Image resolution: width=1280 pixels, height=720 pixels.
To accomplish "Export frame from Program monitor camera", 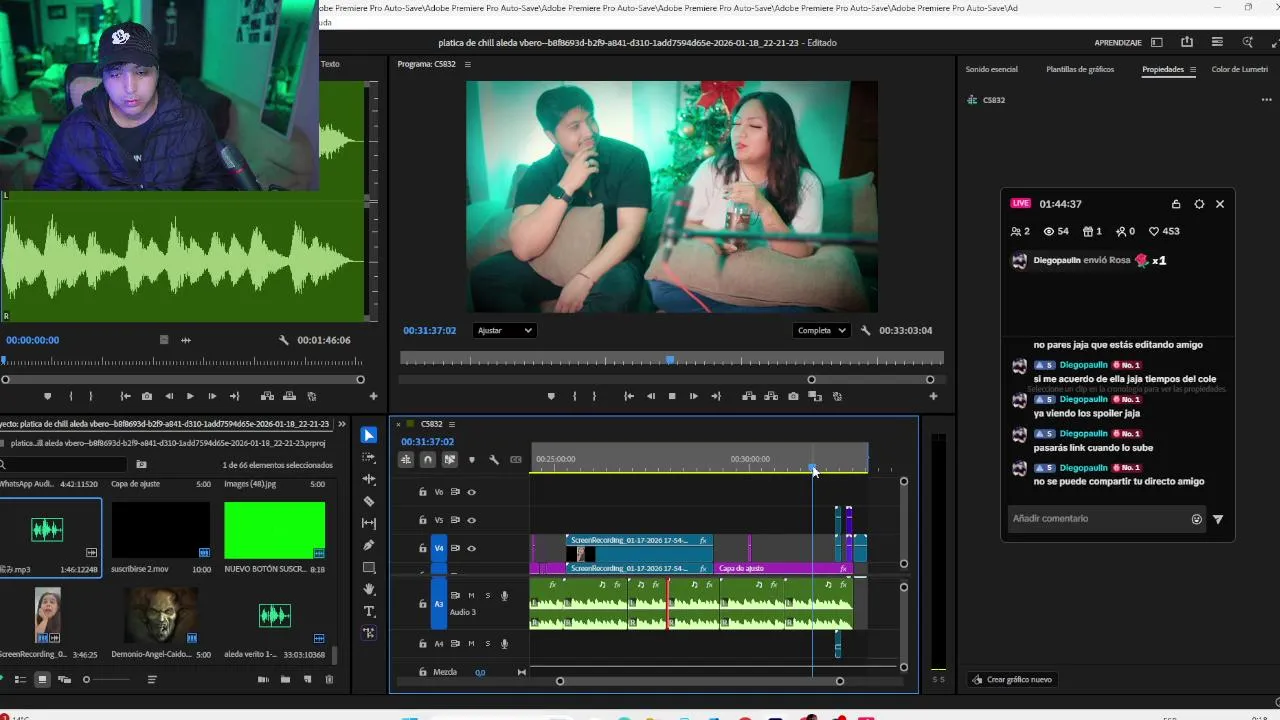I will pyautogui.click(x=793, y=396).
